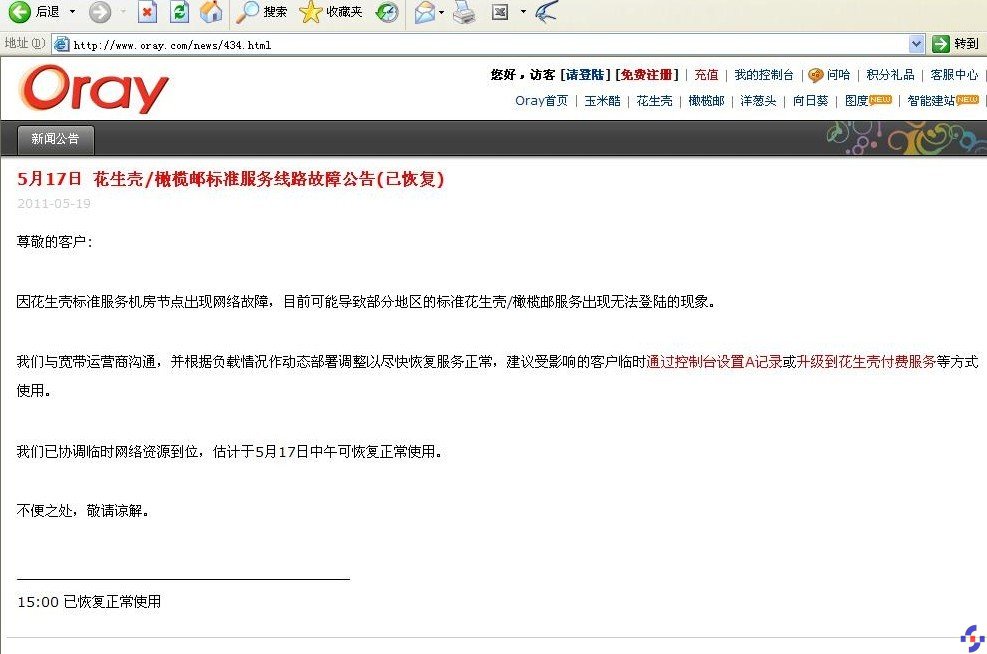Select 玉米酷 in the product navigation
987x654 pixels.
[x=602, y=101]
